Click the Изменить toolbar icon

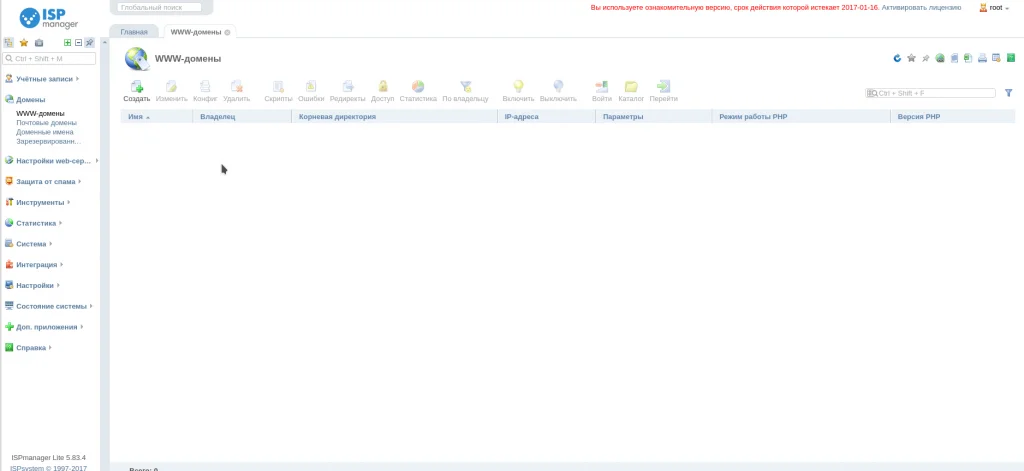171,86
